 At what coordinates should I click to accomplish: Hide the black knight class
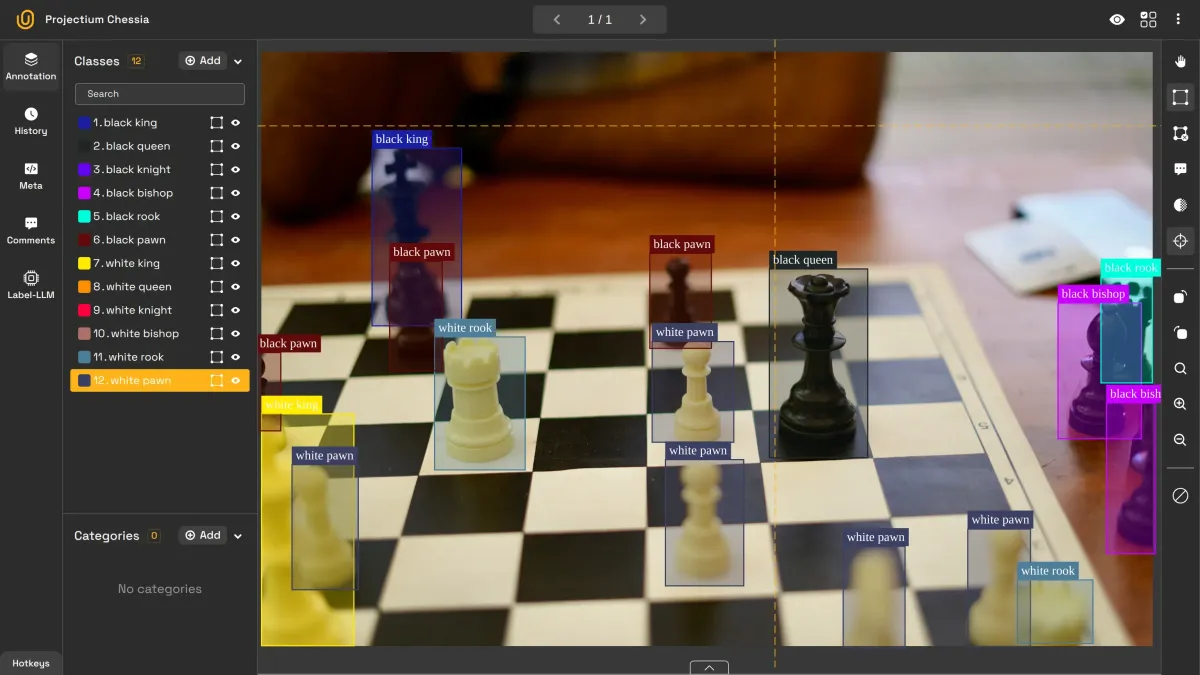pos(236,170)
